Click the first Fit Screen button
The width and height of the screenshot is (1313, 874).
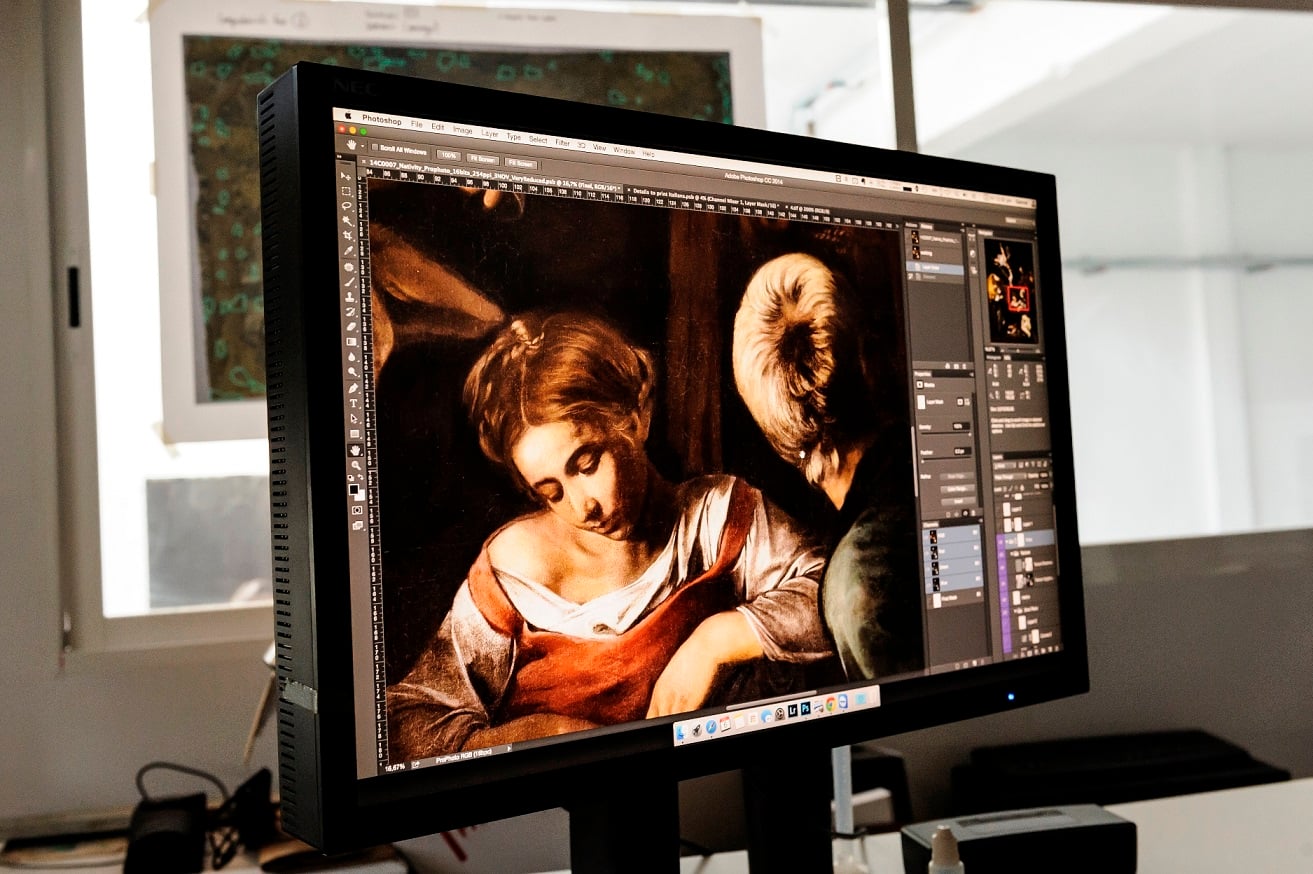[x=483, y=159]
